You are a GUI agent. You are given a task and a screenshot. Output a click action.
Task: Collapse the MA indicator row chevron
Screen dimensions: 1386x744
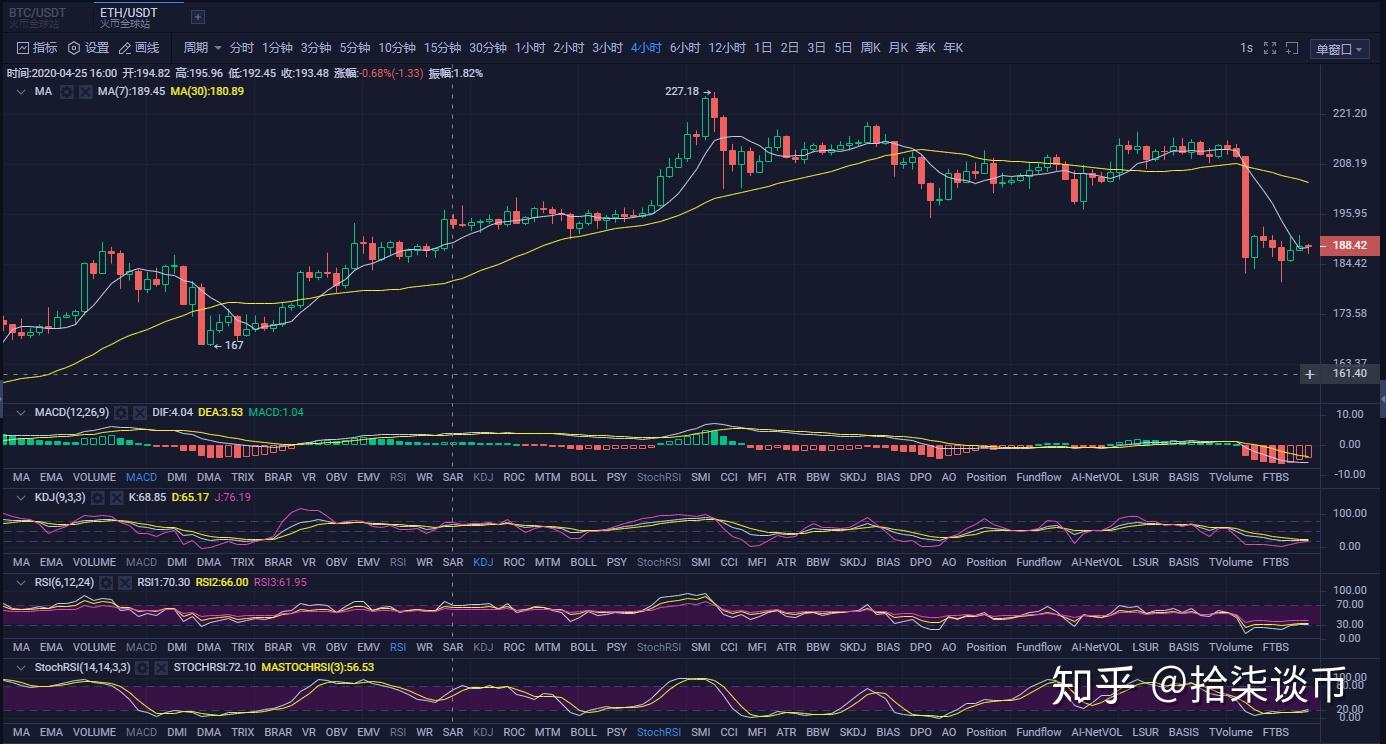click(21, 91)
